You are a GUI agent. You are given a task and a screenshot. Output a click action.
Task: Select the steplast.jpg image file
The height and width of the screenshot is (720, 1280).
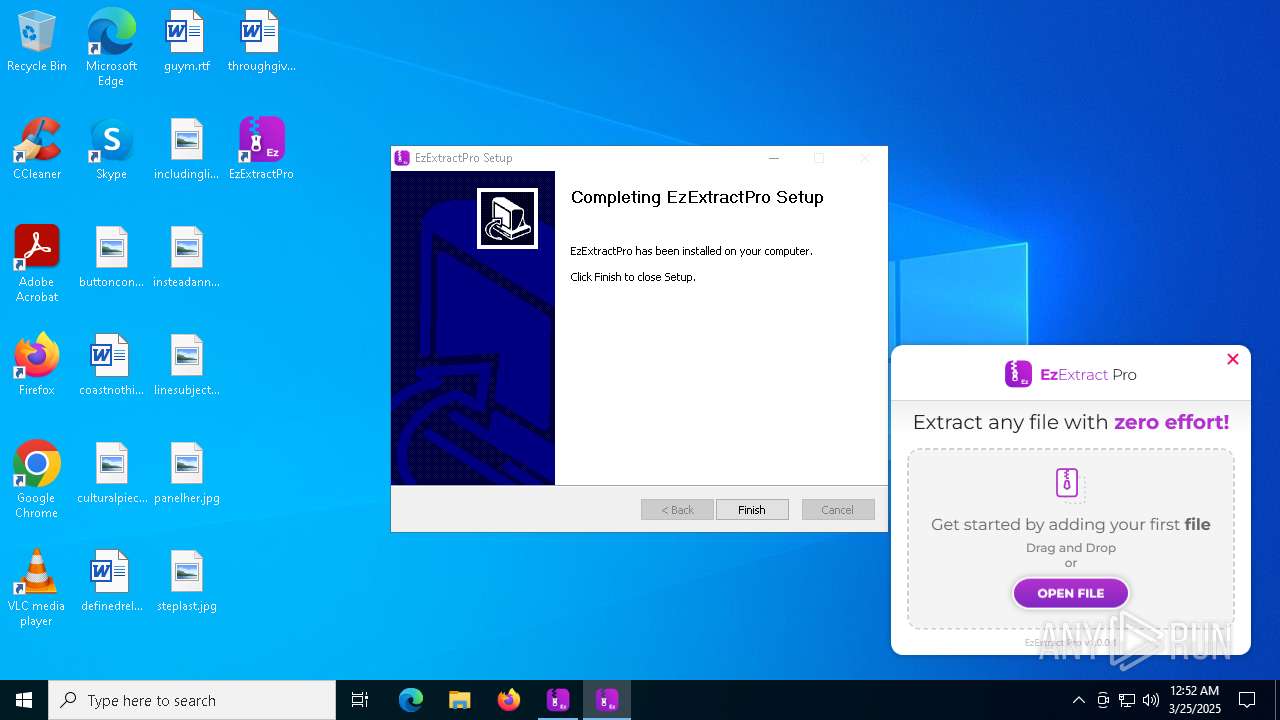(x=187, y=582)
